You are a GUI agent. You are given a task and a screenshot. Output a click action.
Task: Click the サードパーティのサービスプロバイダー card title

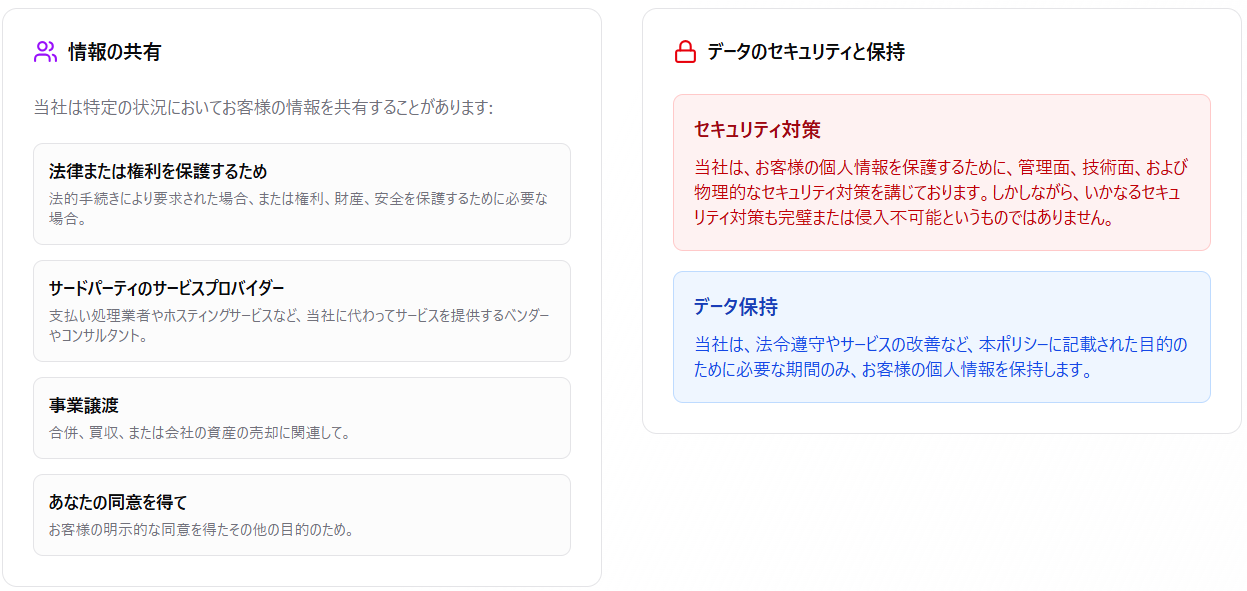167,289
